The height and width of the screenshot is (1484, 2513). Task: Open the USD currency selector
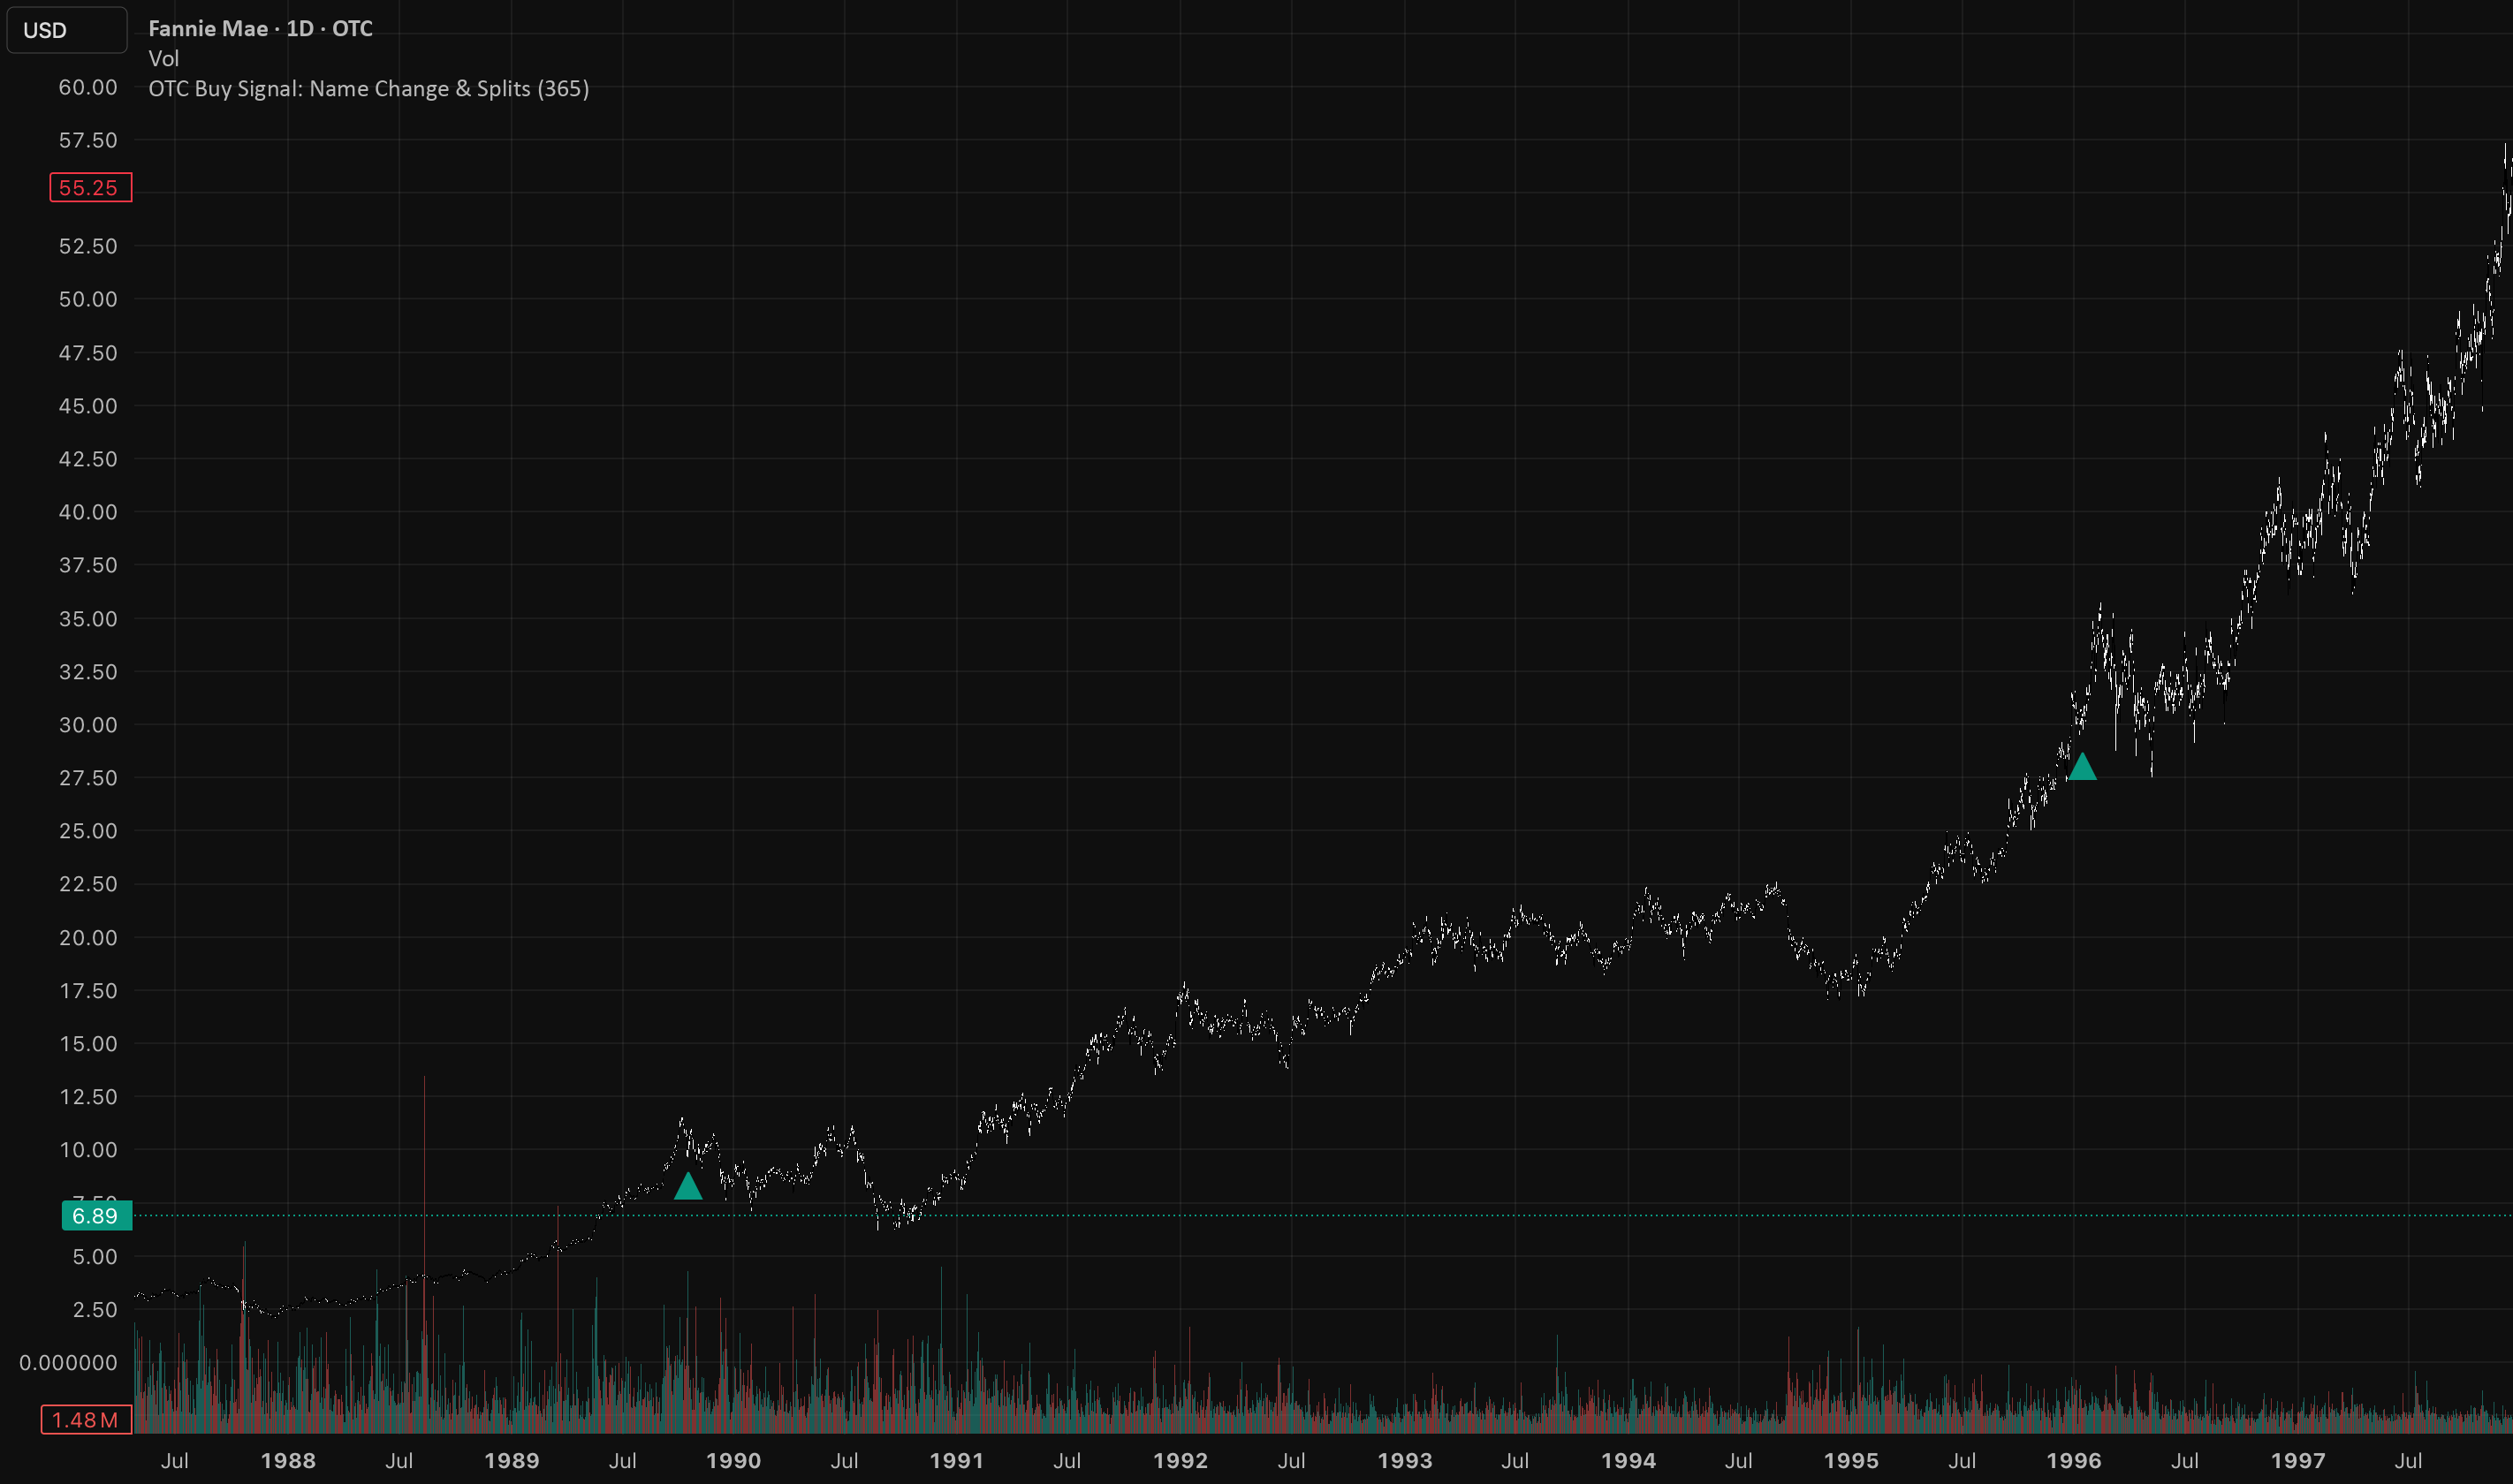click(x=67, y=30)
